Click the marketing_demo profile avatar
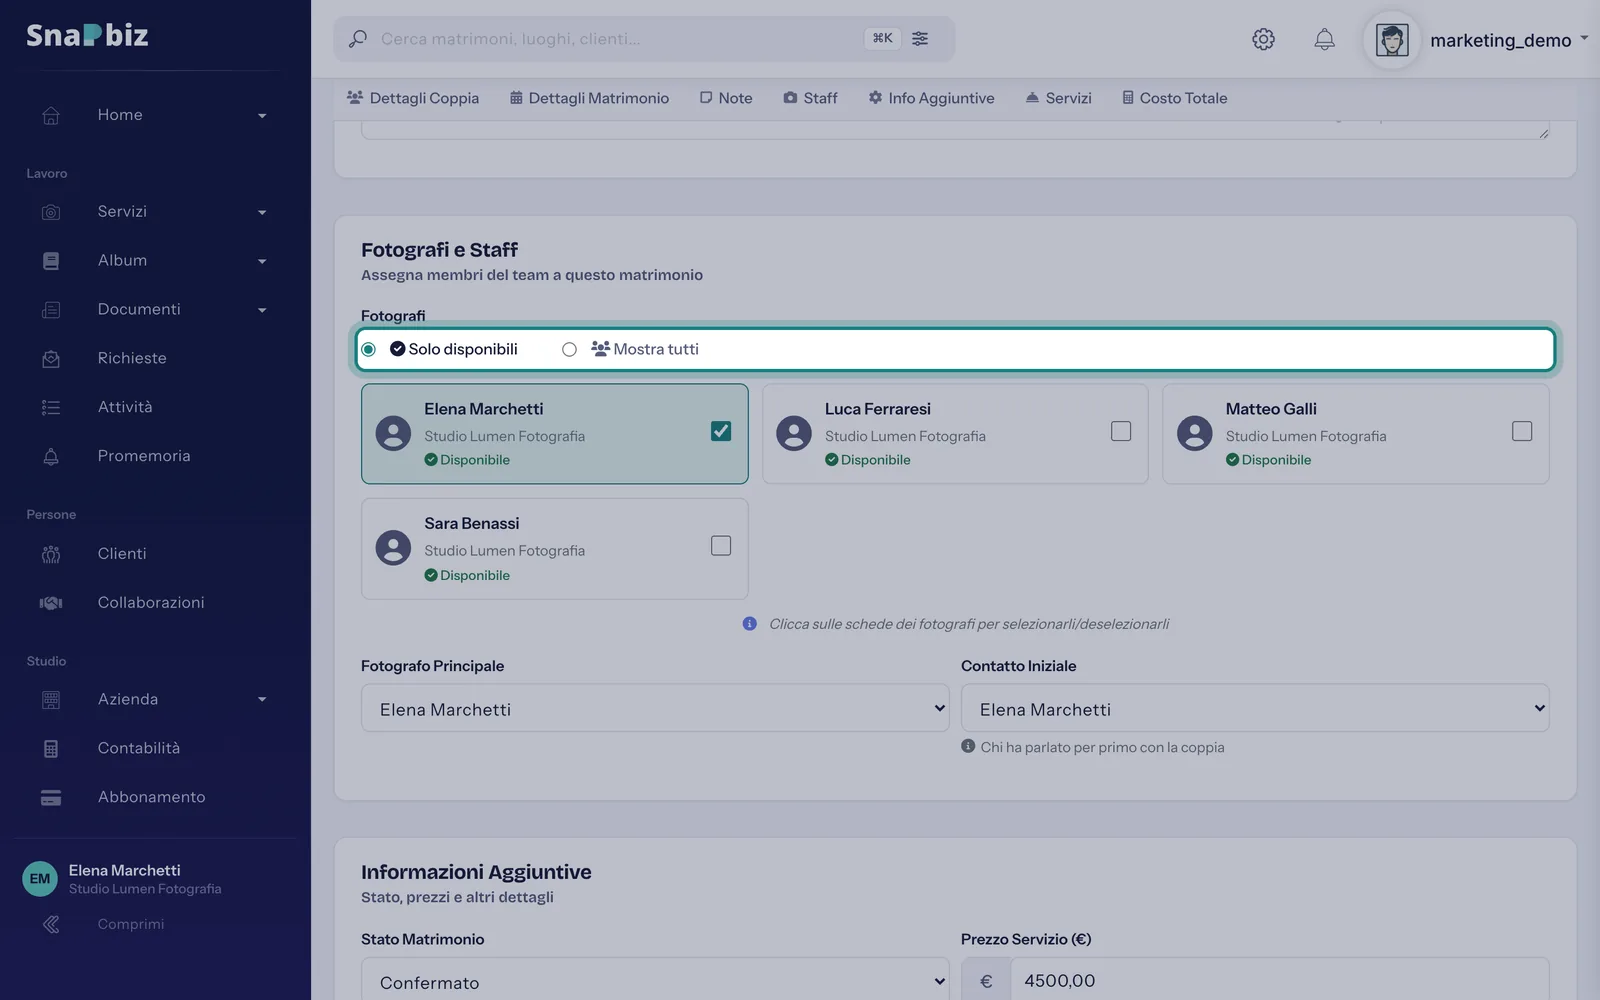 click(1392, 40)
